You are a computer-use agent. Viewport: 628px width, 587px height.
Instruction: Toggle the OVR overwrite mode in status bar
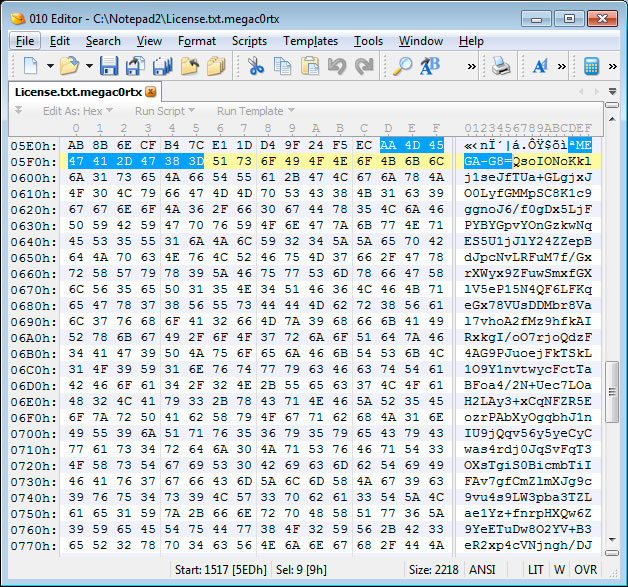tap(585, 569)
